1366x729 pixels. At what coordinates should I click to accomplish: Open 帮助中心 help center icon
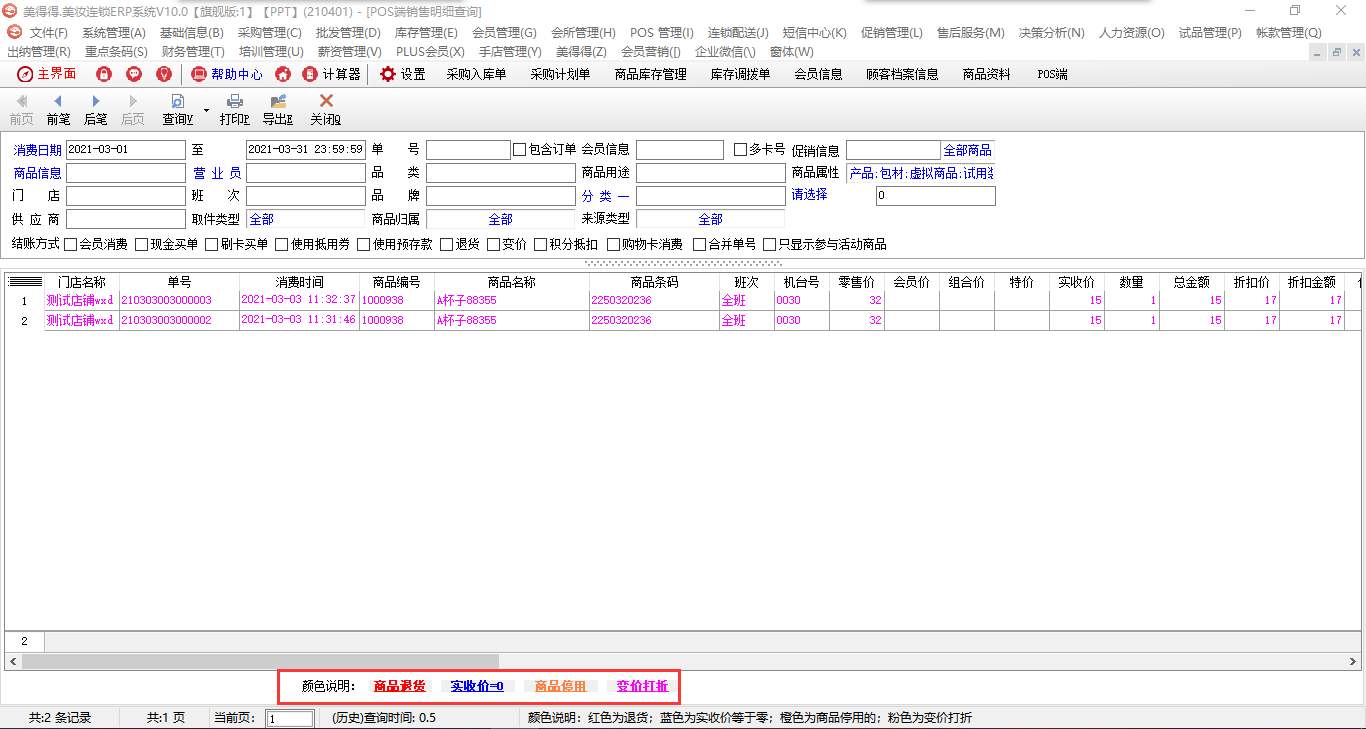(199, 74)
